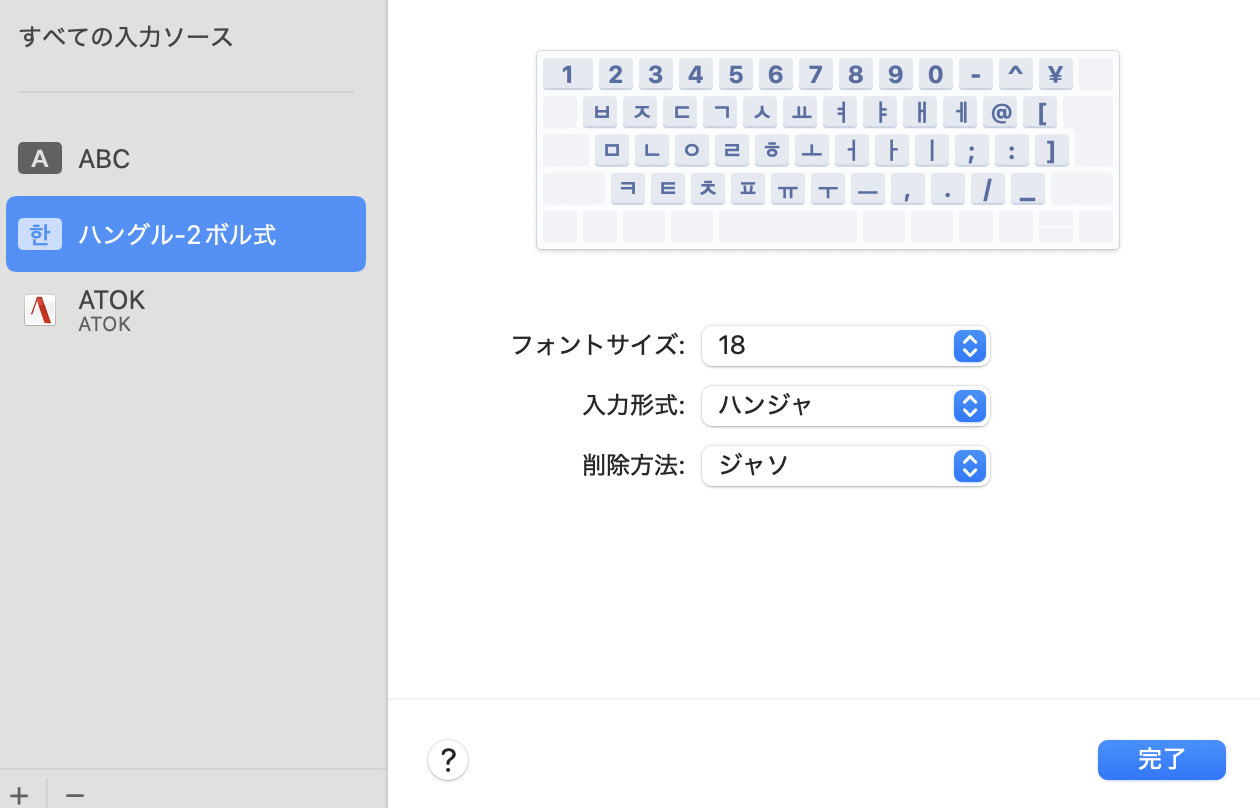The height and width of the screenshot is (808, 1260).
Task: Click the @ key on keyboard preview
Action: [x=1000, y=112]
